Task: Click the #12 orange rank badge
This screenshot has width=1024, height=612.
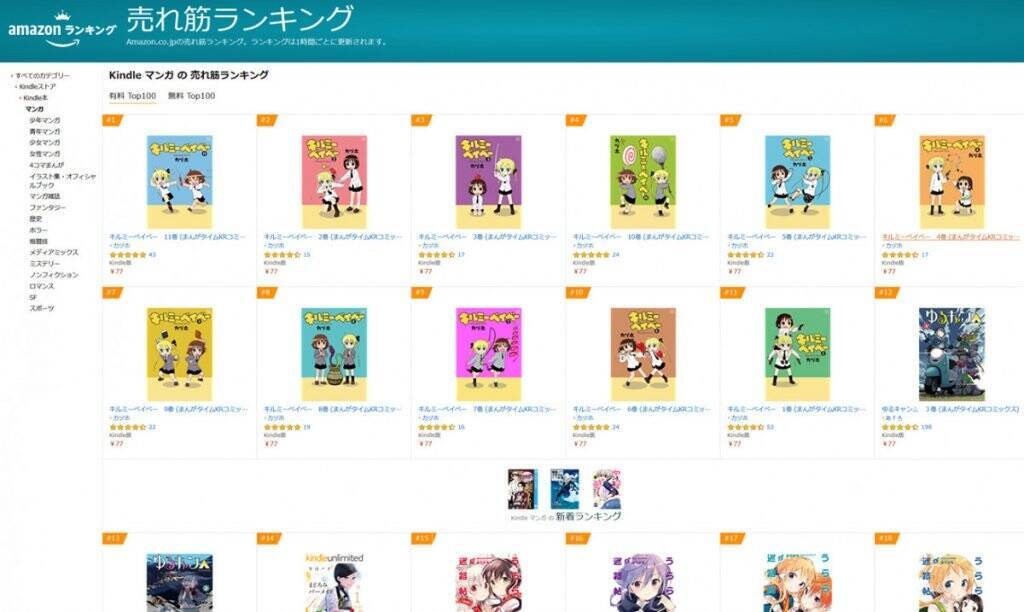Action: point(886,293)
